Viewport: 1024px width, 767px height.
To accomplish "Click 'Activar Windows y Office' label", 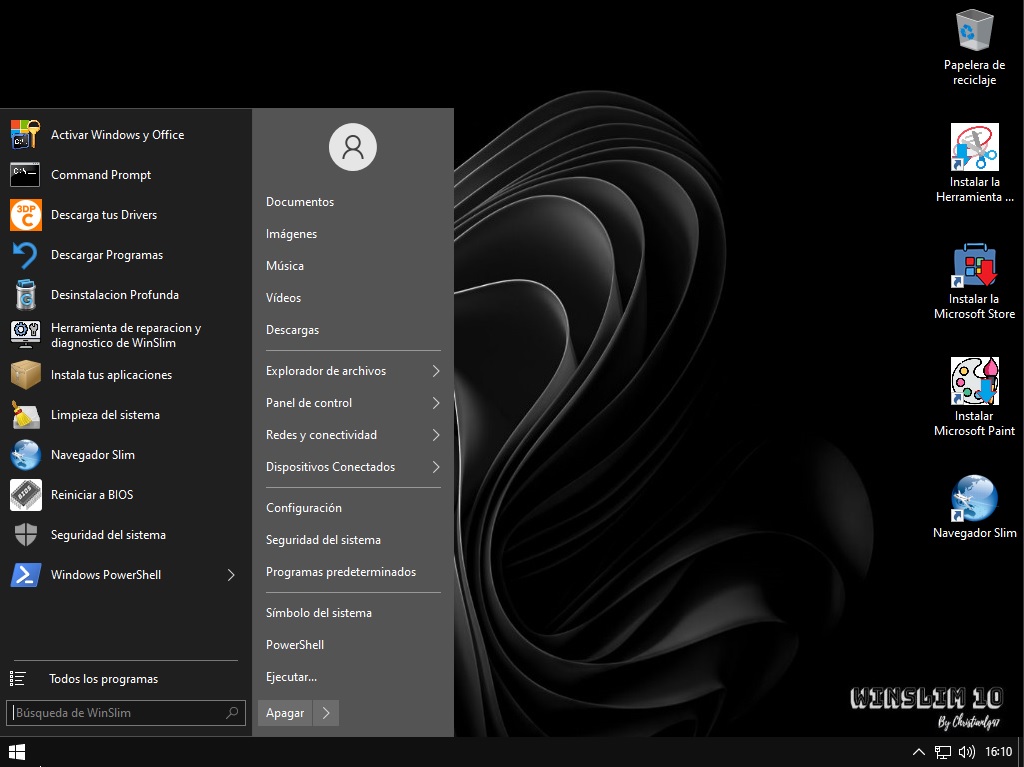I will click(118, 135).
